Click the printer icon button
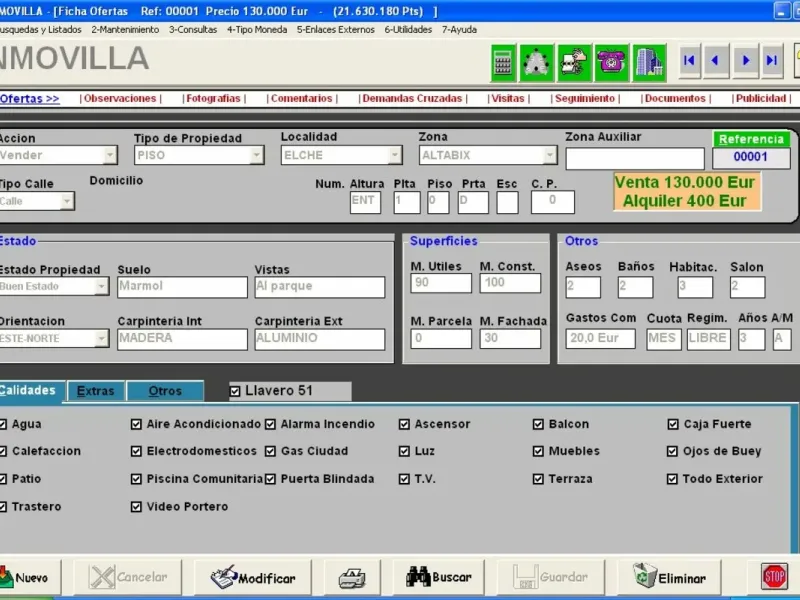The image size is (800, 600). pyautogui.click(x=352, y=578)
